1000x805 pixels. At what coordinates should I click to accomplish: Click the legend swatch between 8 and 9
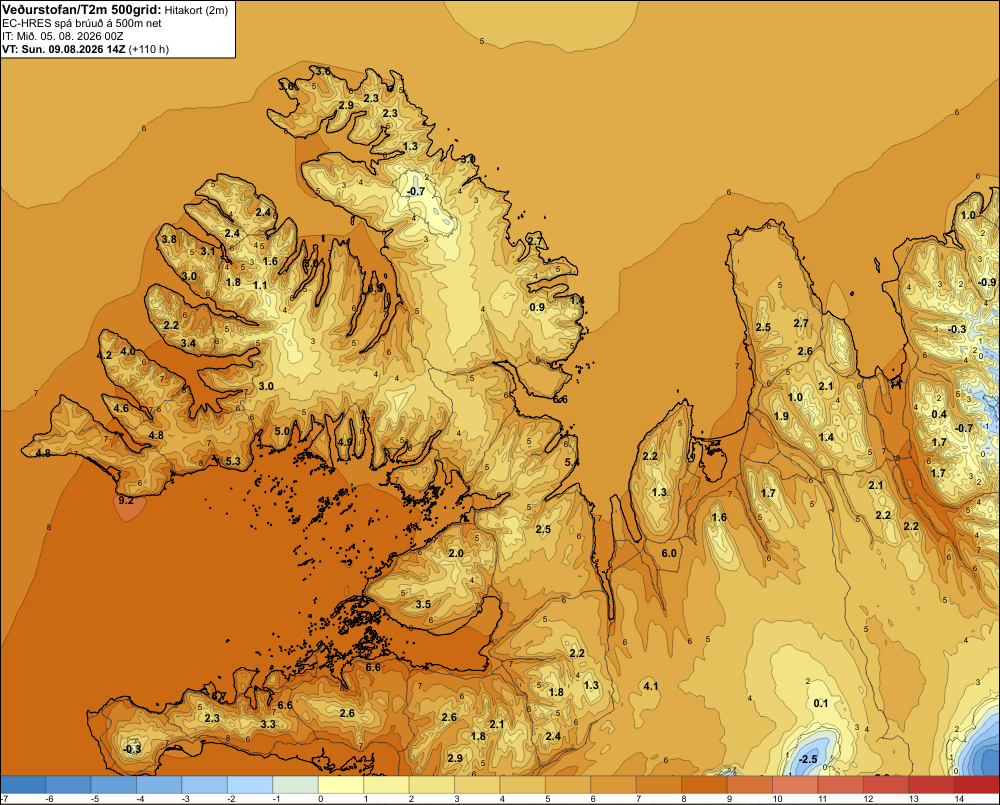pos(704,785)
